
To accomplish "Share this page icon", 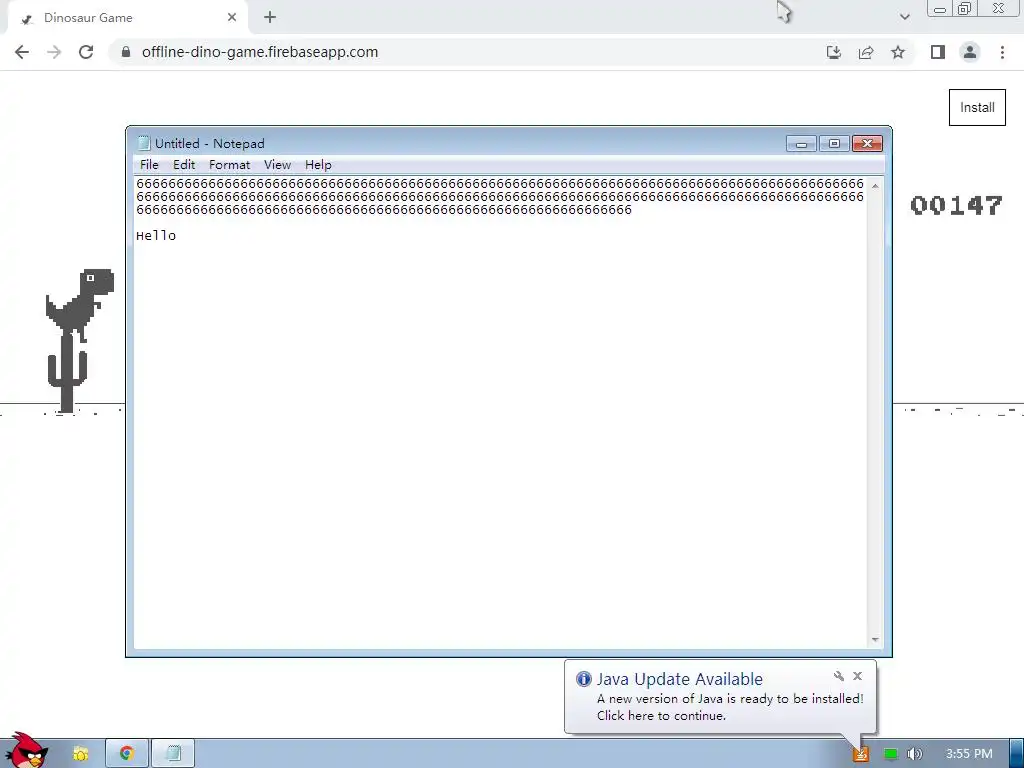I will pyautogui.click(x=866, y=52).
